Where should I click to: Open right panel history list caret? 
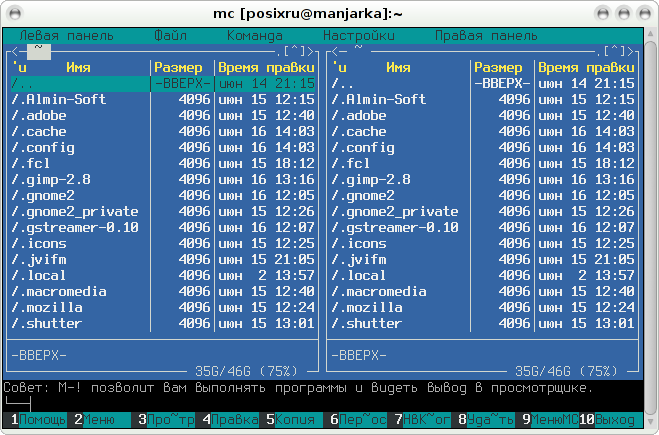pyautogui.click(x=614, y=52)
